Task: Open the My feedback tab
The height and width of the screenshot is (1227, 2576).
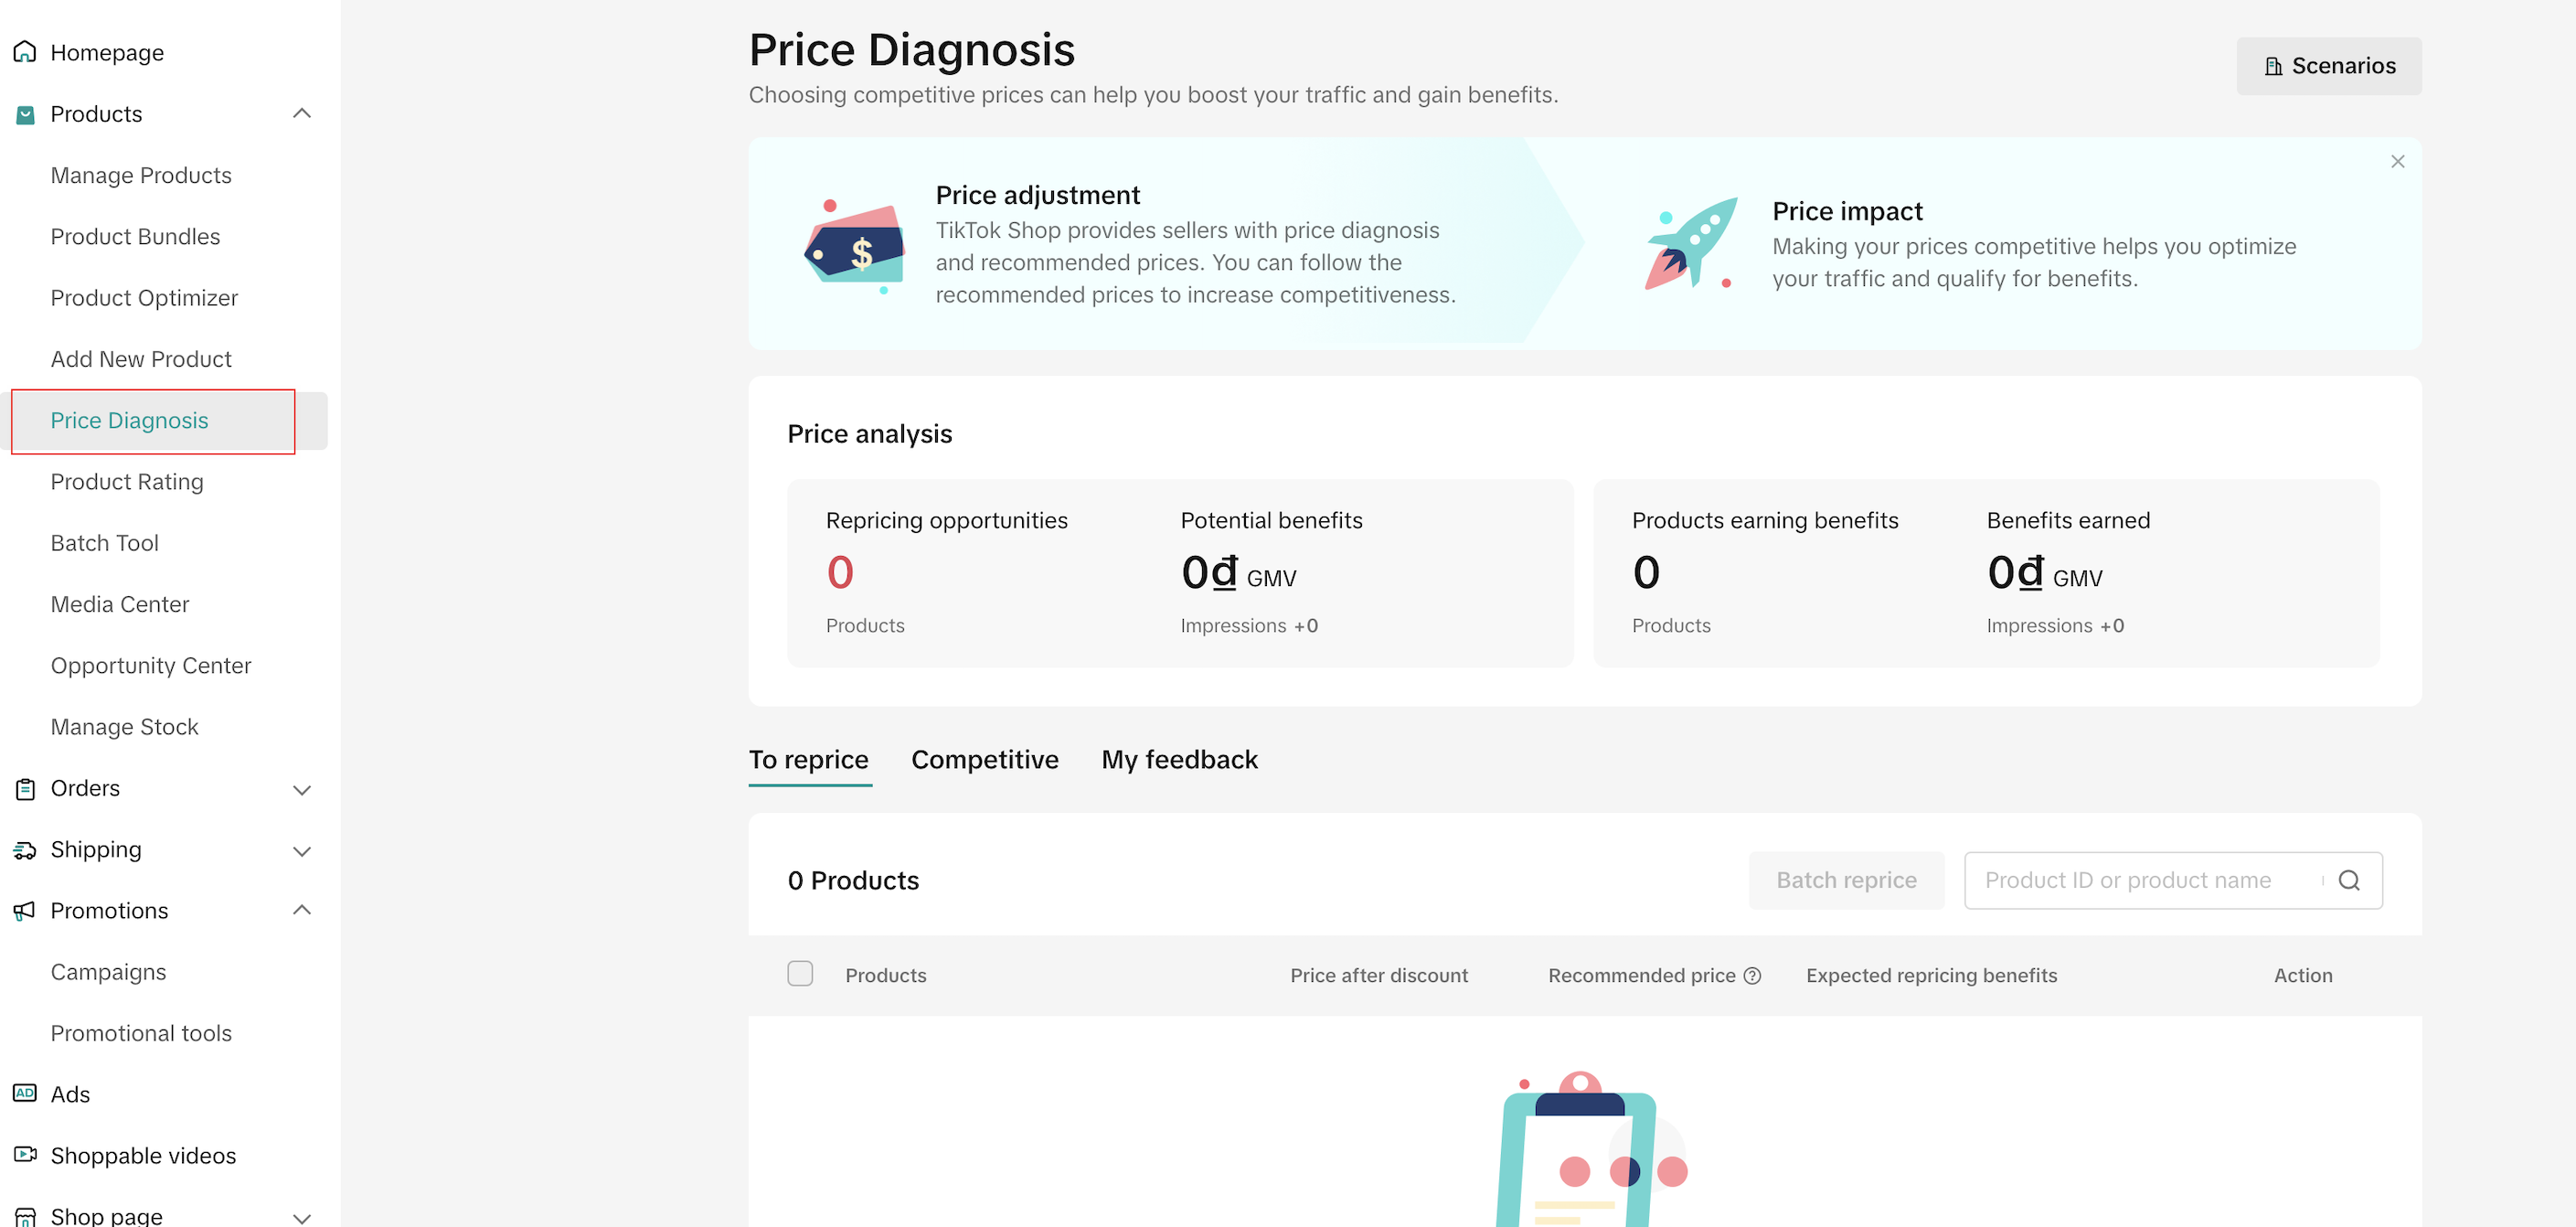Action: click(1179, 760)
